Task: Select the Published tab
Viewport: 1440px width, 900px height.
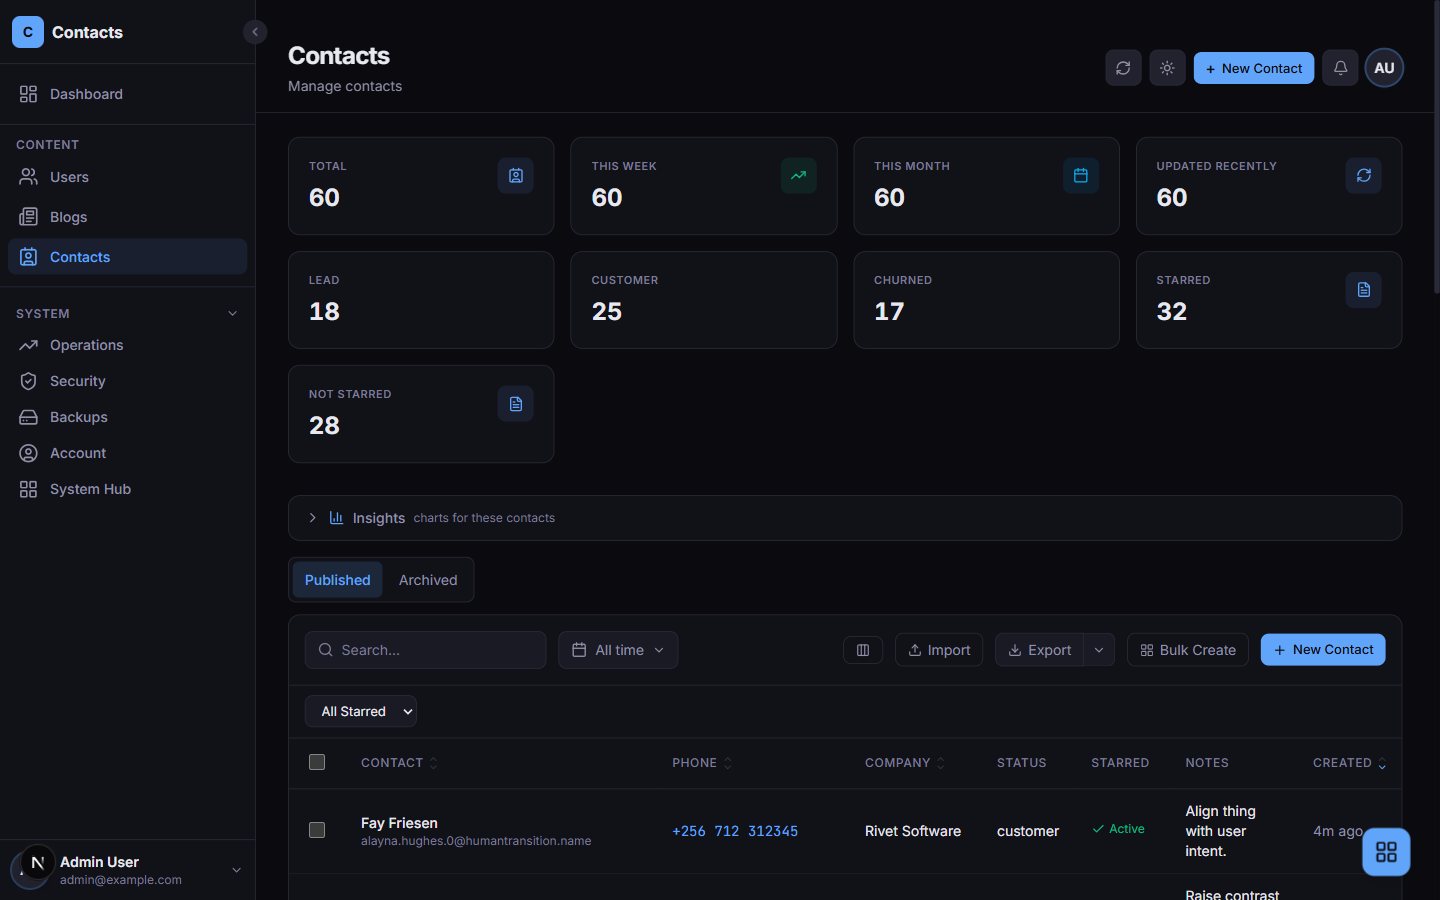Action: pyautogui.click(x=337, y=580)
